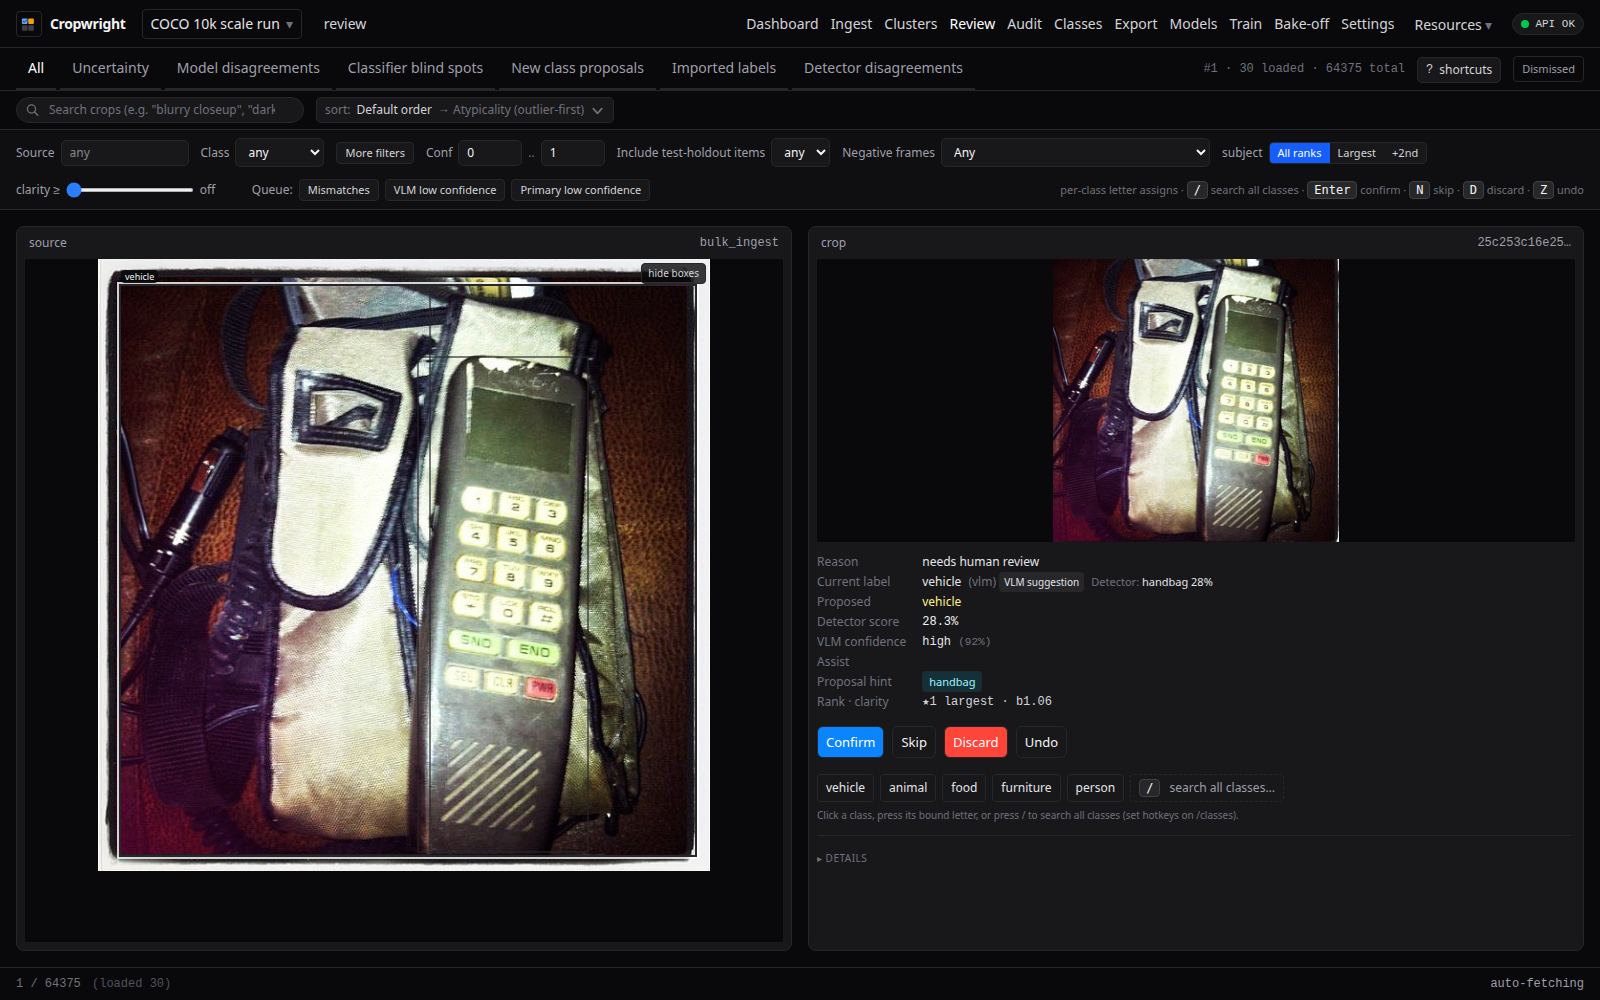This screenshot has width=1600, height=1000.
Task: Open the Clusters page
Action: 910,24
